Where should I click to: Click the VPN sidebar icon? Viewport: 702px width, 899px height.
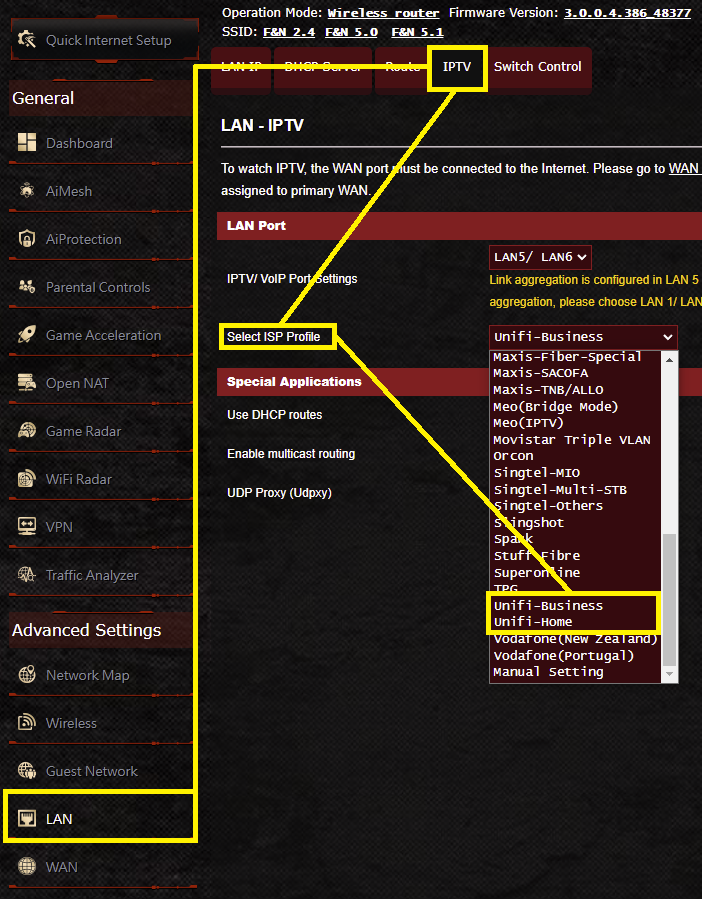27,527
